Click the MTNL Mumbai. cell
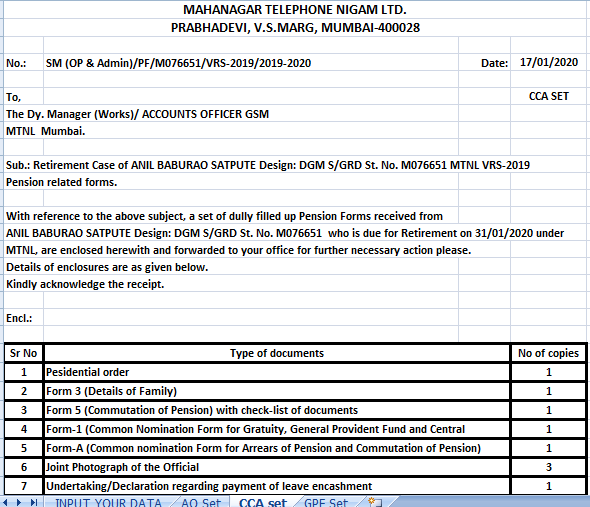590x507 pixels. pos(46,131)
